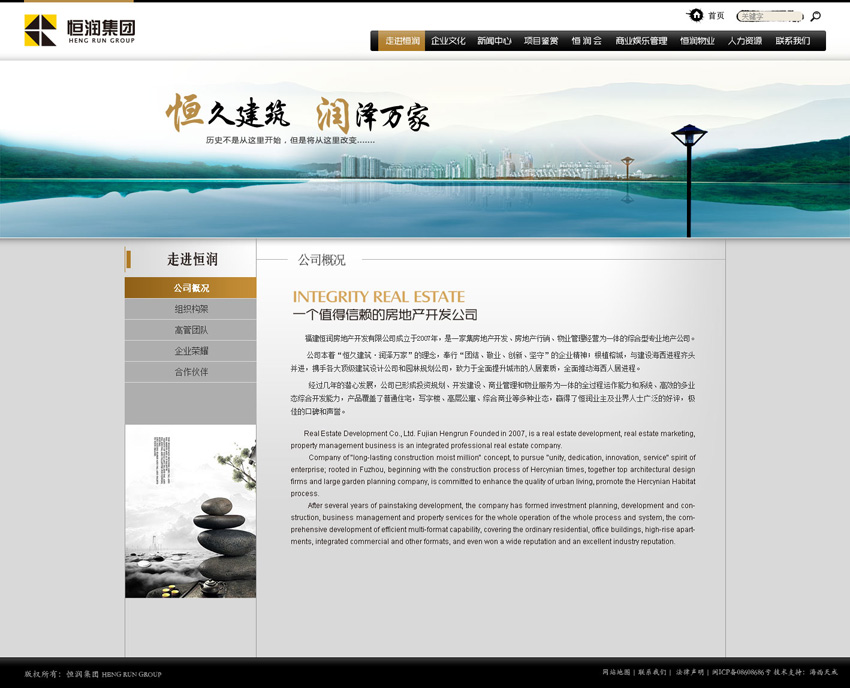
Task: Open the 项目鉴赏 menu item
Action: click(x=541, y=41)
